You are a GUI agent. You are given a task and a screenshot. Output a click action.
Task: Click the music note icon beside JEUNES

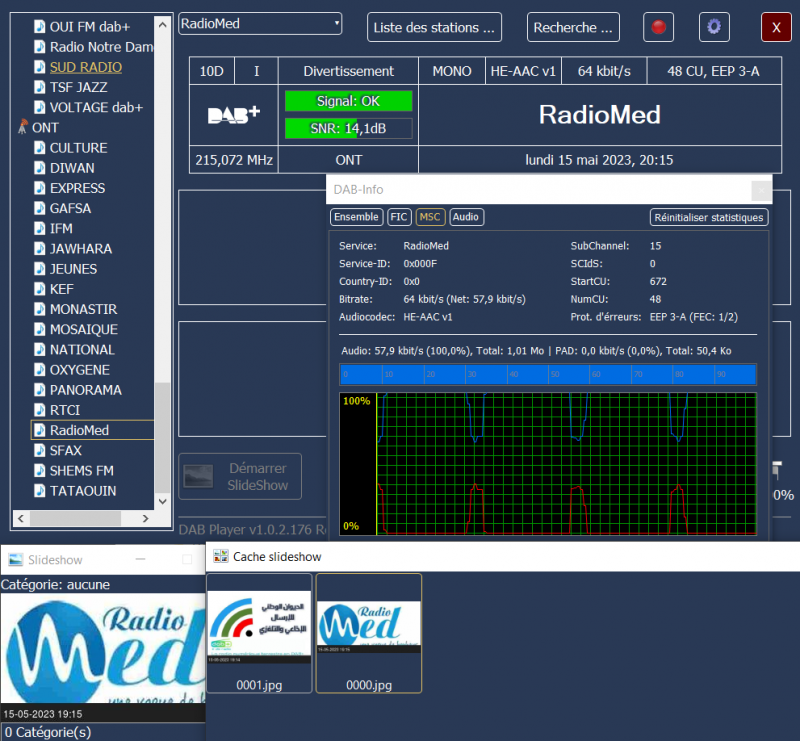(39, 268)
